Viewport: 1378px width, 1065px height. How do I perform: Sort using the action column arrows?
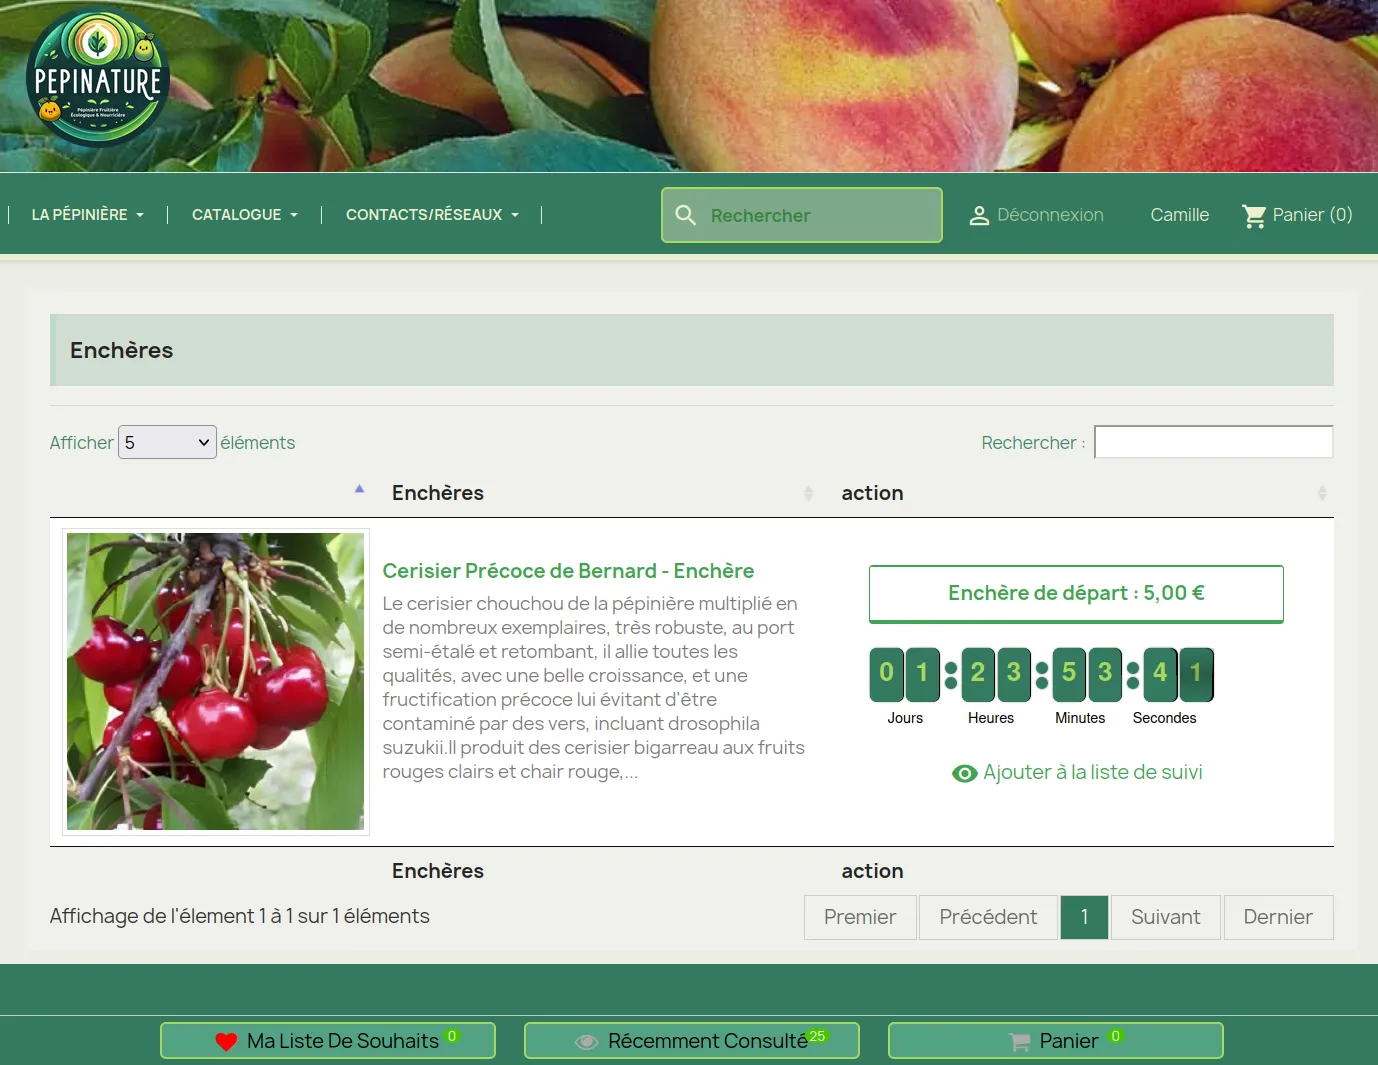click(x=1321, y=493)
